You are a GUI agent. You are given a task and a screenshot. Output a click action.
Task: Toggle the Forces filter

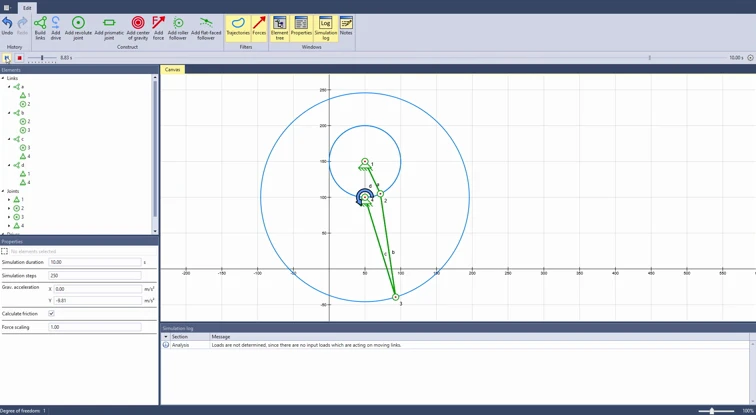coord(259,28)
